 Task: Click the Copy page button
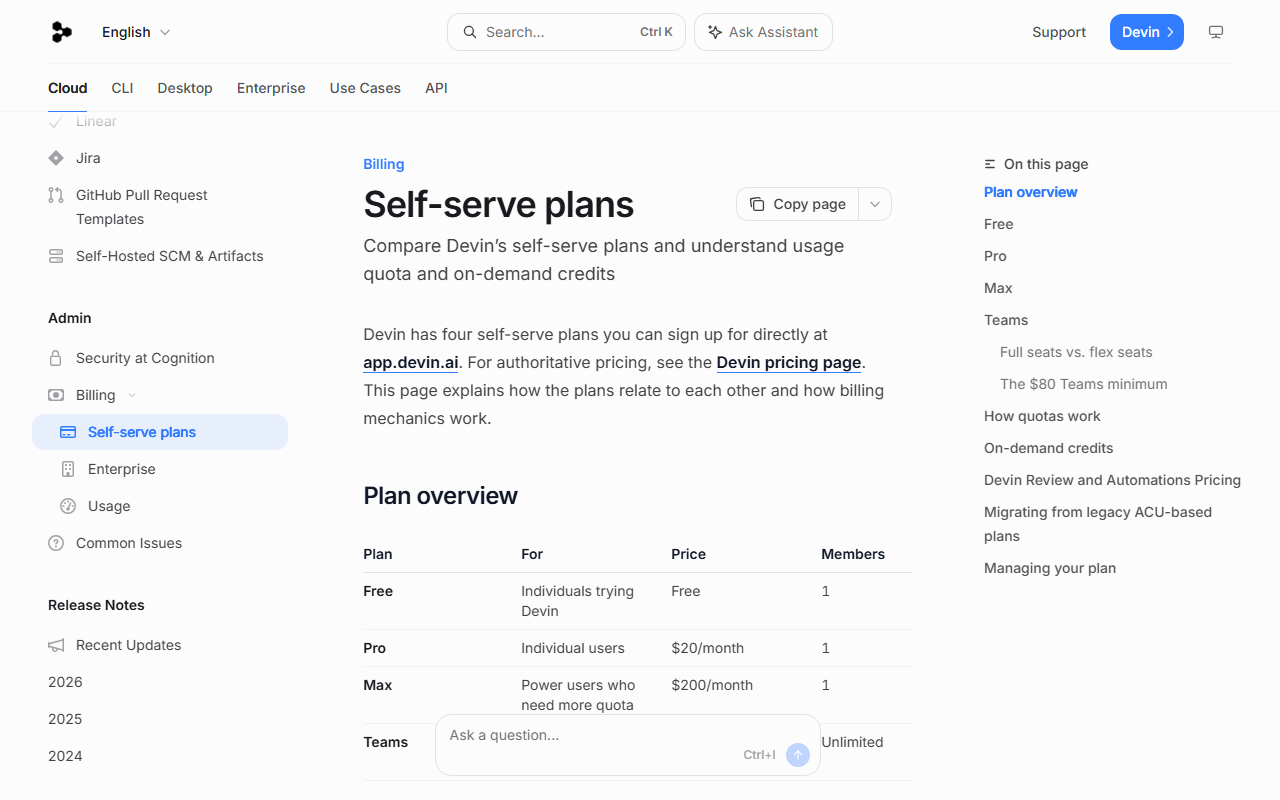tap(798, 204)
